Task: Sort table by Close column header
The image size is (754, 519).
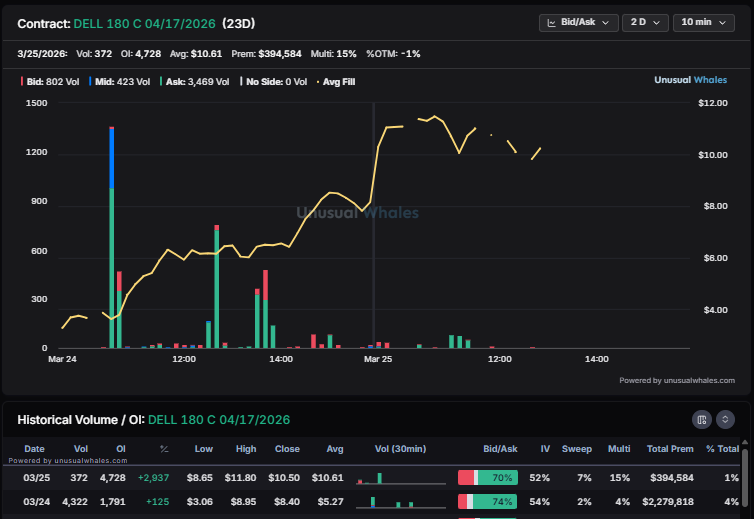Action: click(x=287, y=449)
